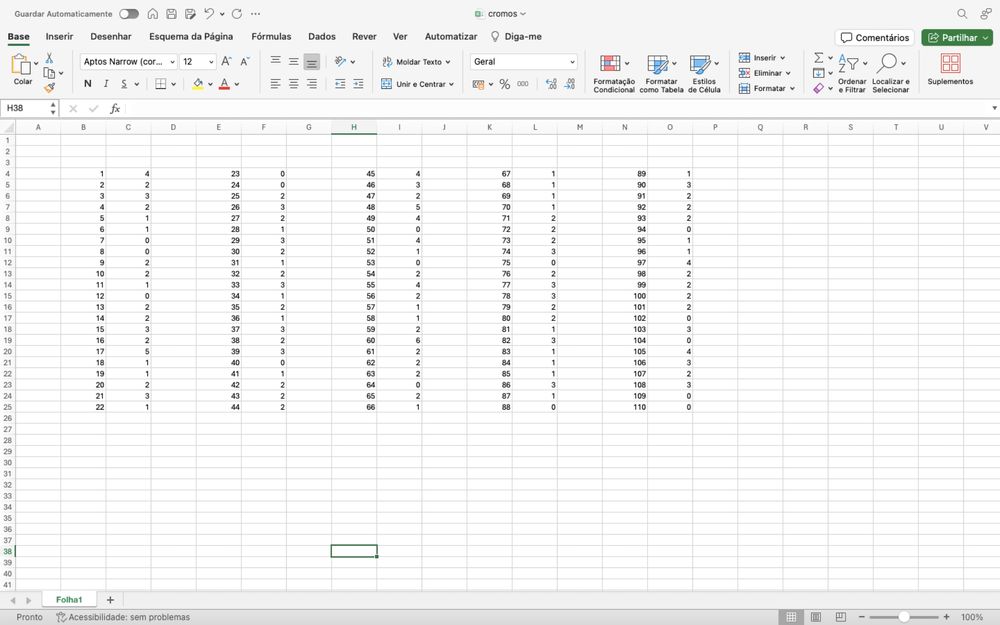
Task: Click the AutoSum sigma icon
Action: [819, 57]
